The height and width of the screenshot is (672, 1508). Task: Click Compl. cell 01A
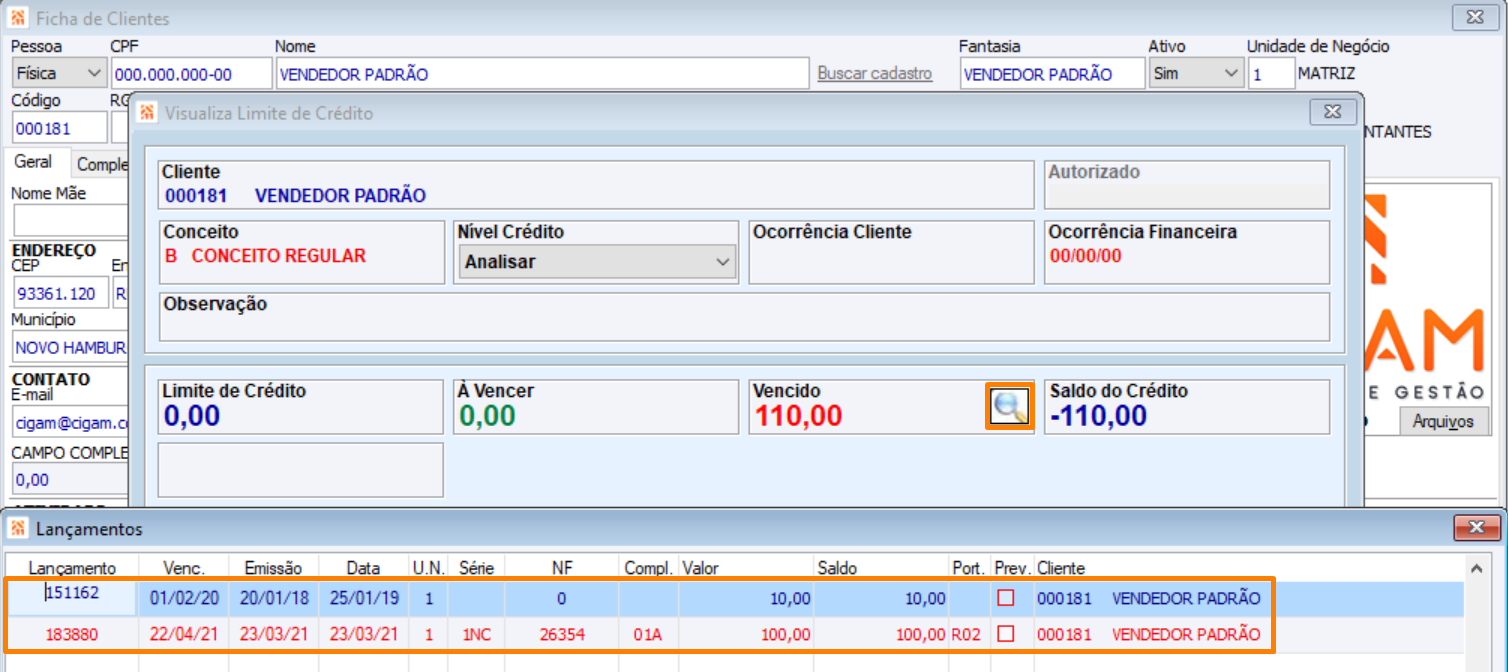[648, 634]
